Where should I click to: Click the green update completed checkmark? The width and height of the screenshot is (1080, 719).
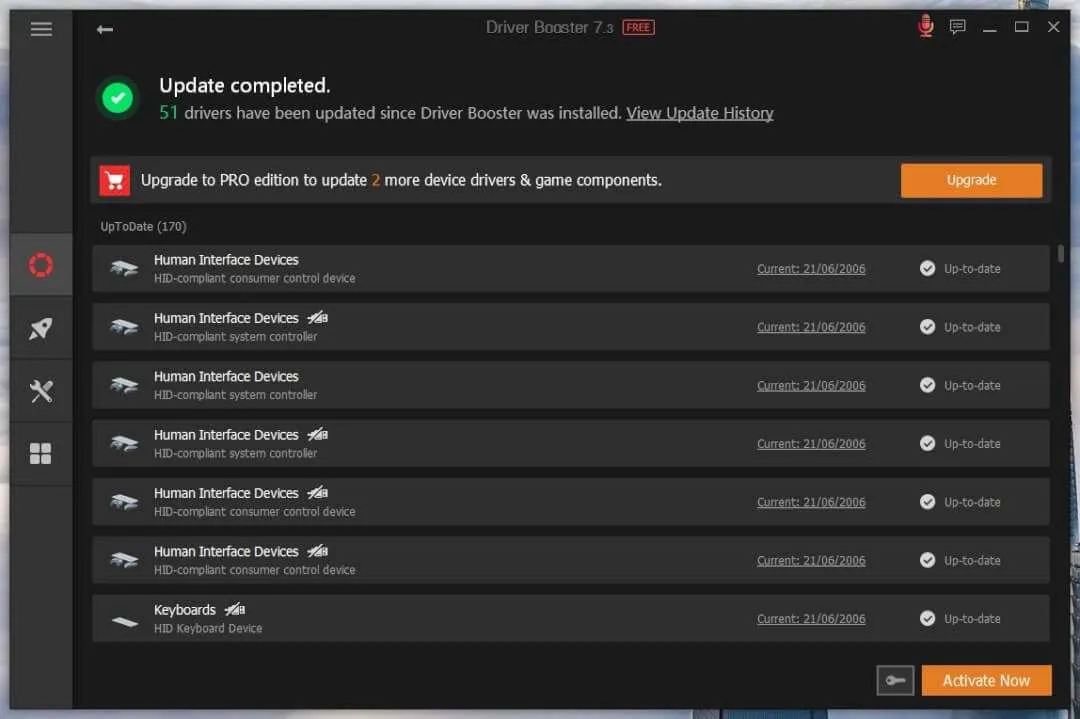[x=118, y=98]
